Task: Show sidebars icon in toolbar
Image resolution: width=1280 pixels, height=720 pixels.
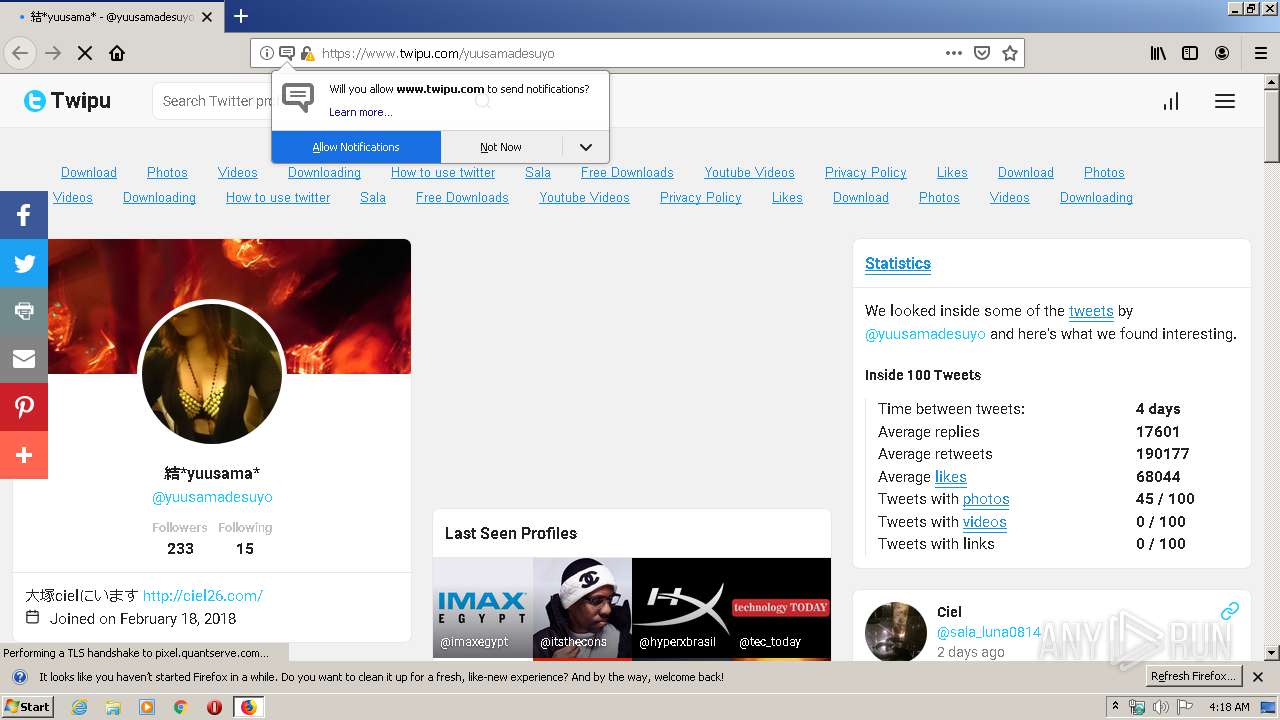Action: pos(1190,53)
